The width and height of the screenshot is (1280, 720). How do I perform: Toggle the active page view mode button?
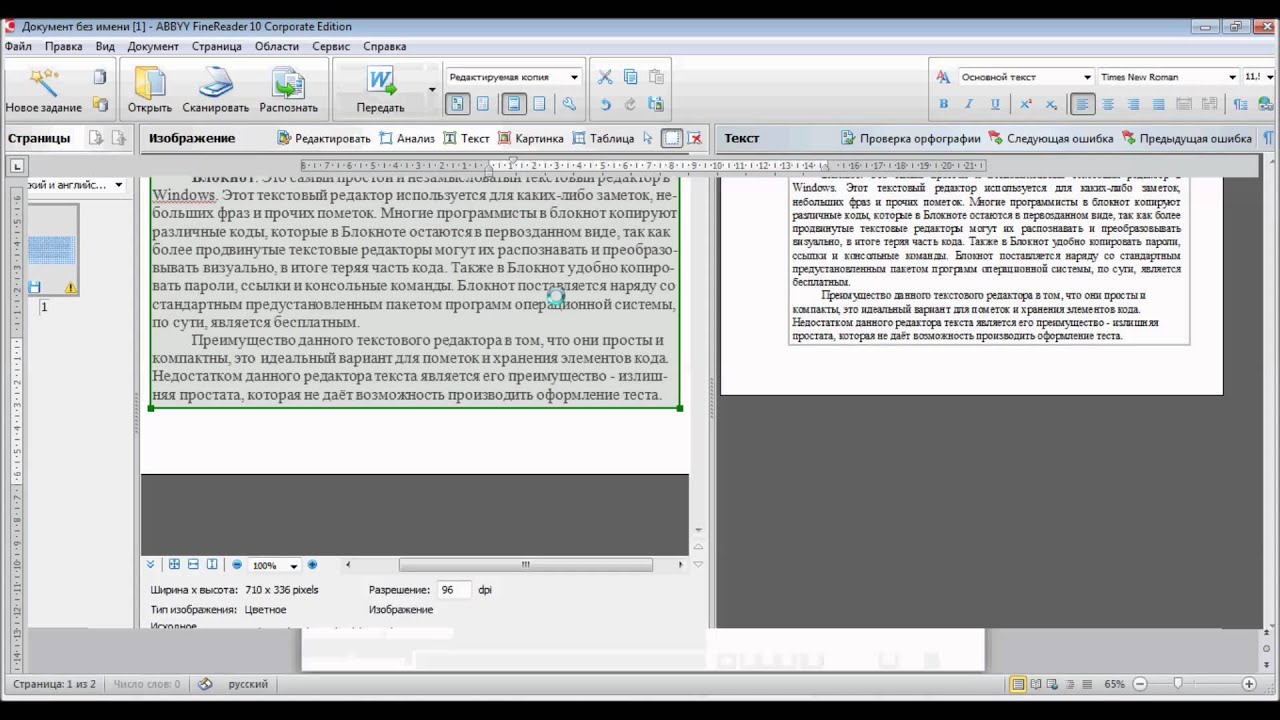[x=514, y=104]
